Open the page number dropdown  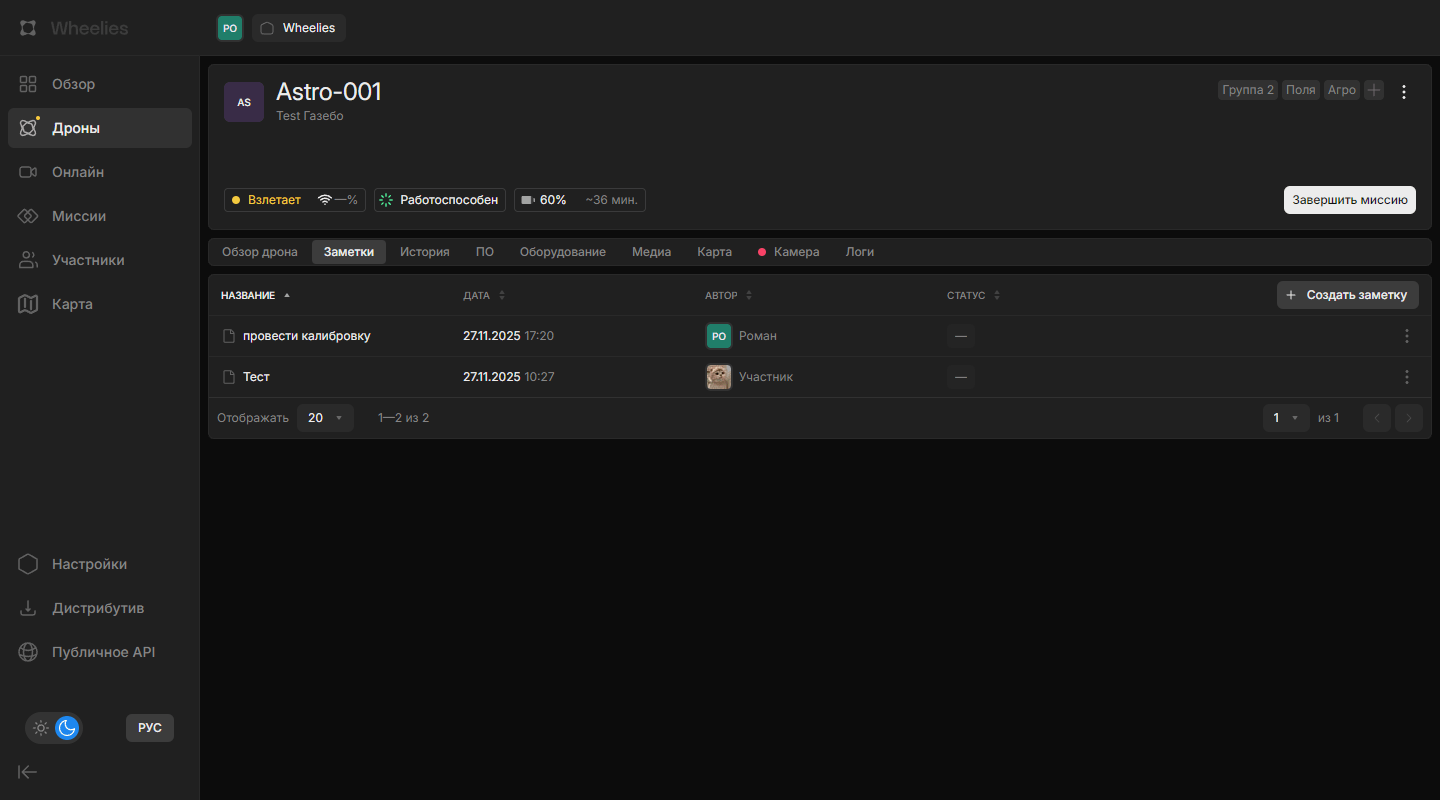tap(1285, 418)
